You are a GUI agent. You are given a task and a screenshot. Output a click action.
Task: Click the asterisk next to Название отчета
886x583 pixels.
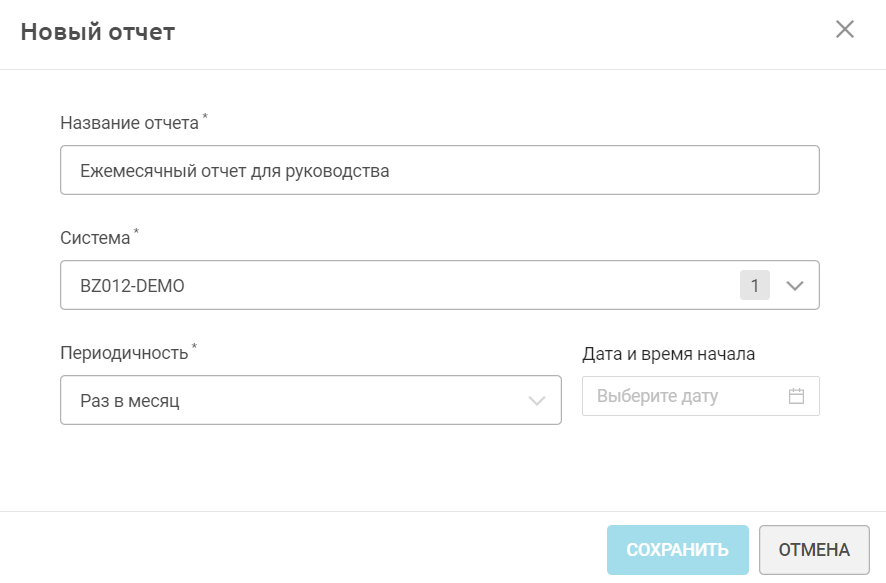[x=206, y=118]
